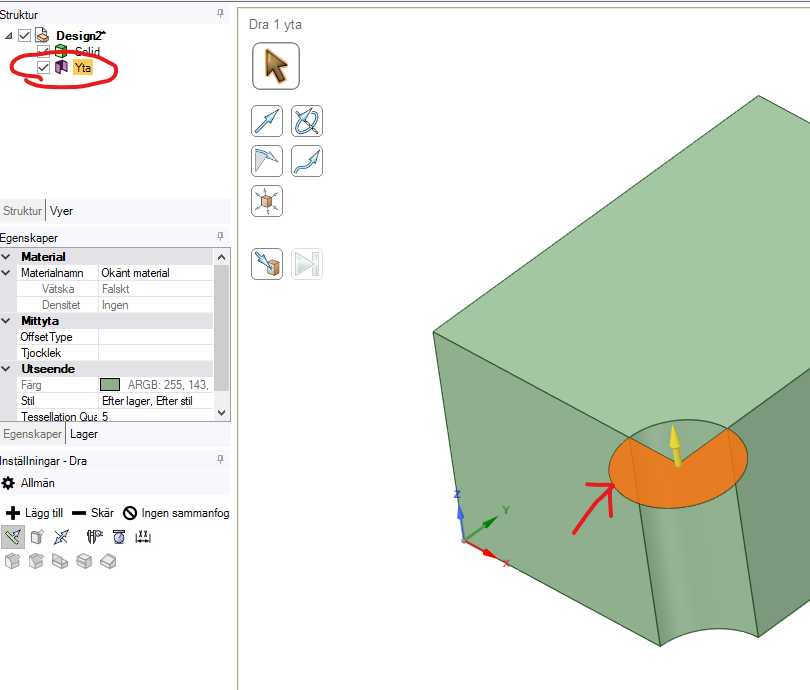This screenshot has width=810, height=690.
Task: Choose the straight arrow direction tool guide
Action: click(267, 122)
